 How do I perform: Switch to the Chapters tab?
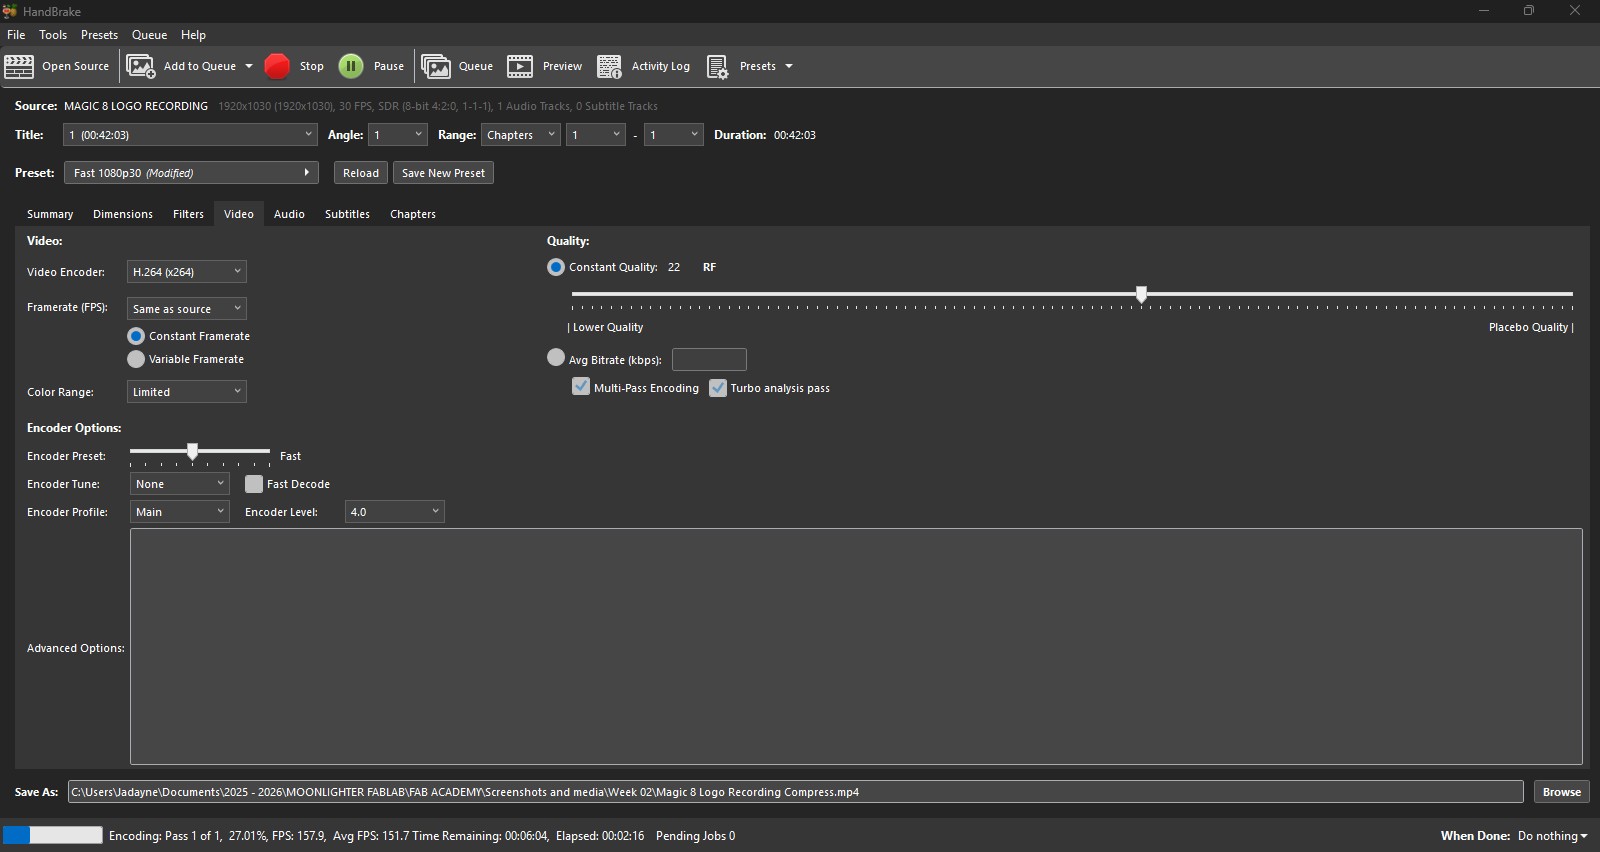[x=413, y=214]
